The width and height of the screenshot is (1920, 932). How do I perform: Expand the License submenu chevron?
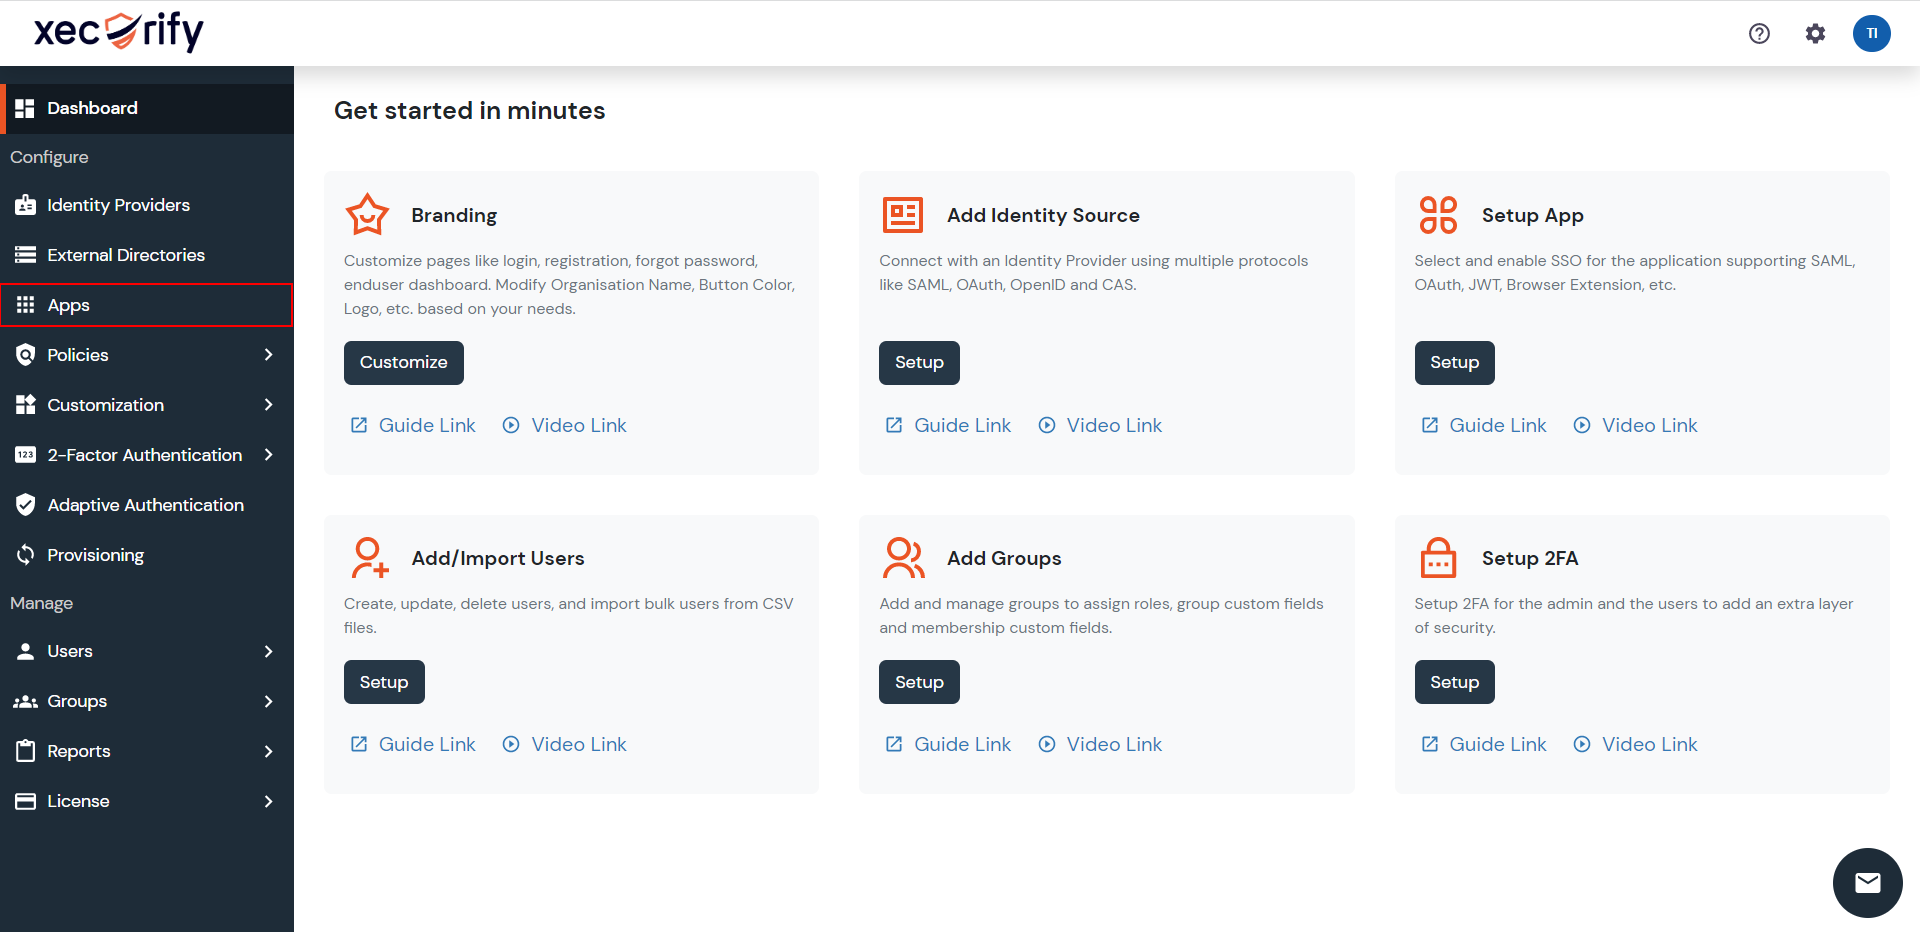268,801
